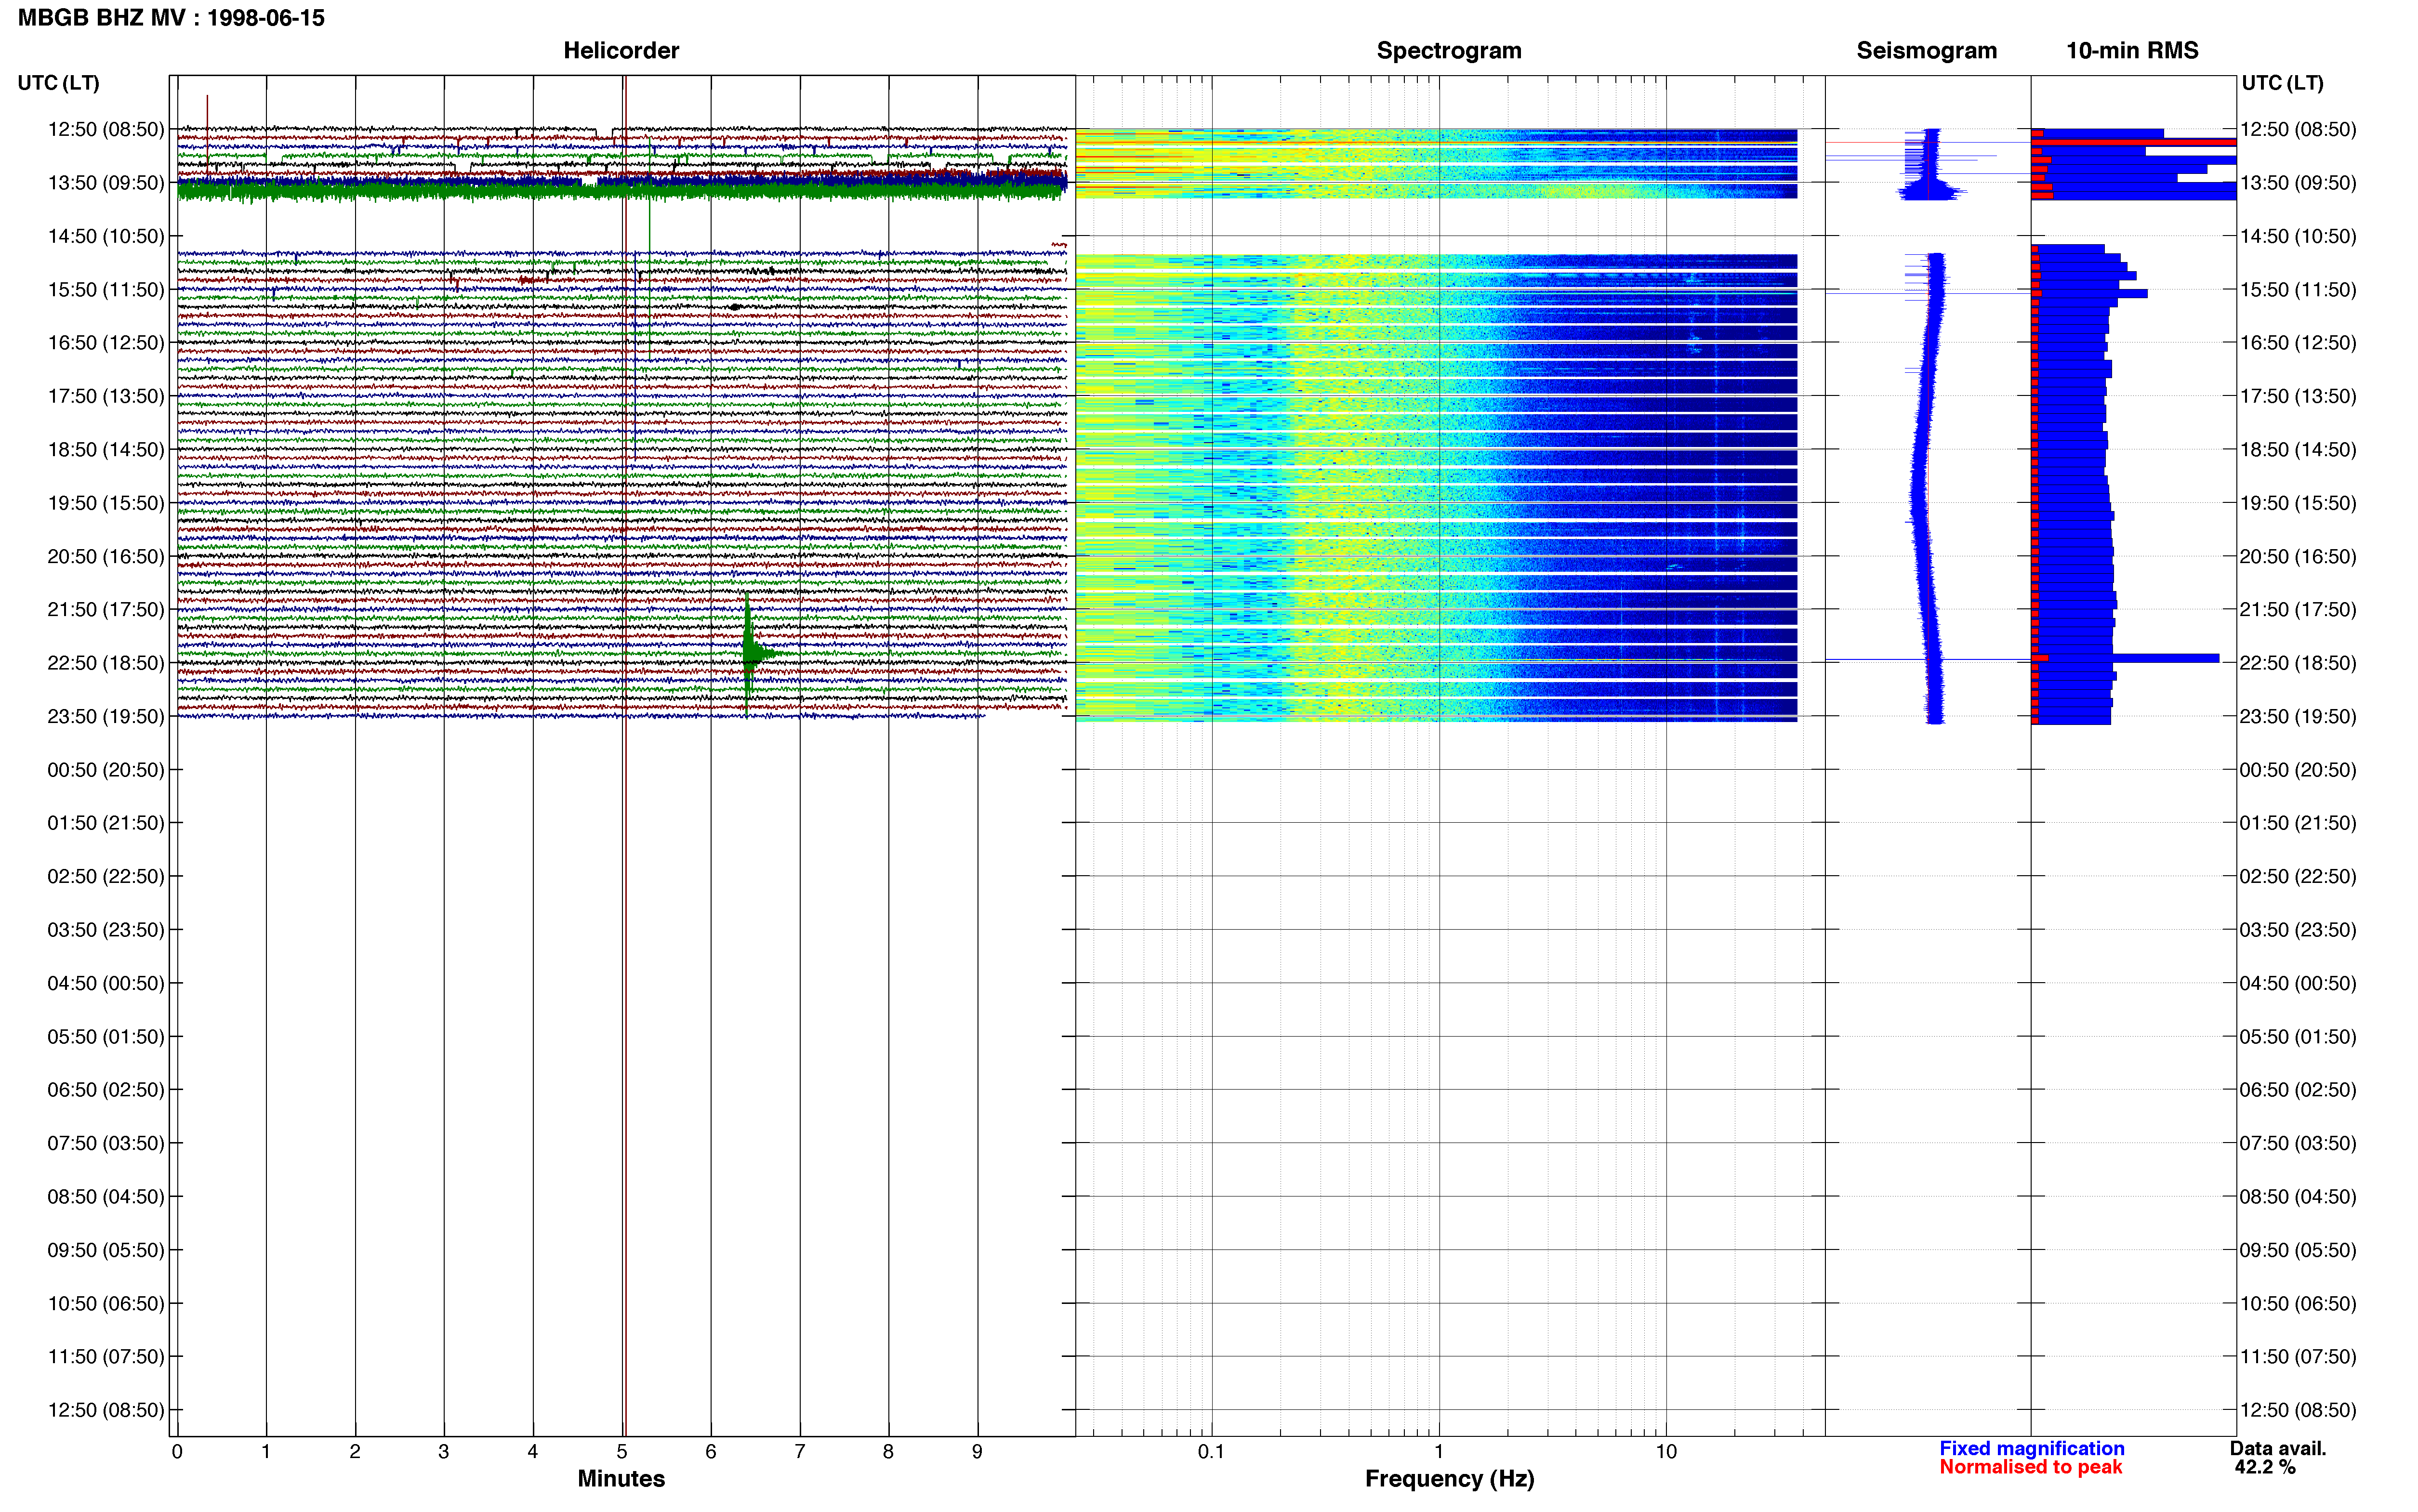The image size is (2418, 1512).
Task: Select the Fixed magnification legend entry
Action: 2031,1448
